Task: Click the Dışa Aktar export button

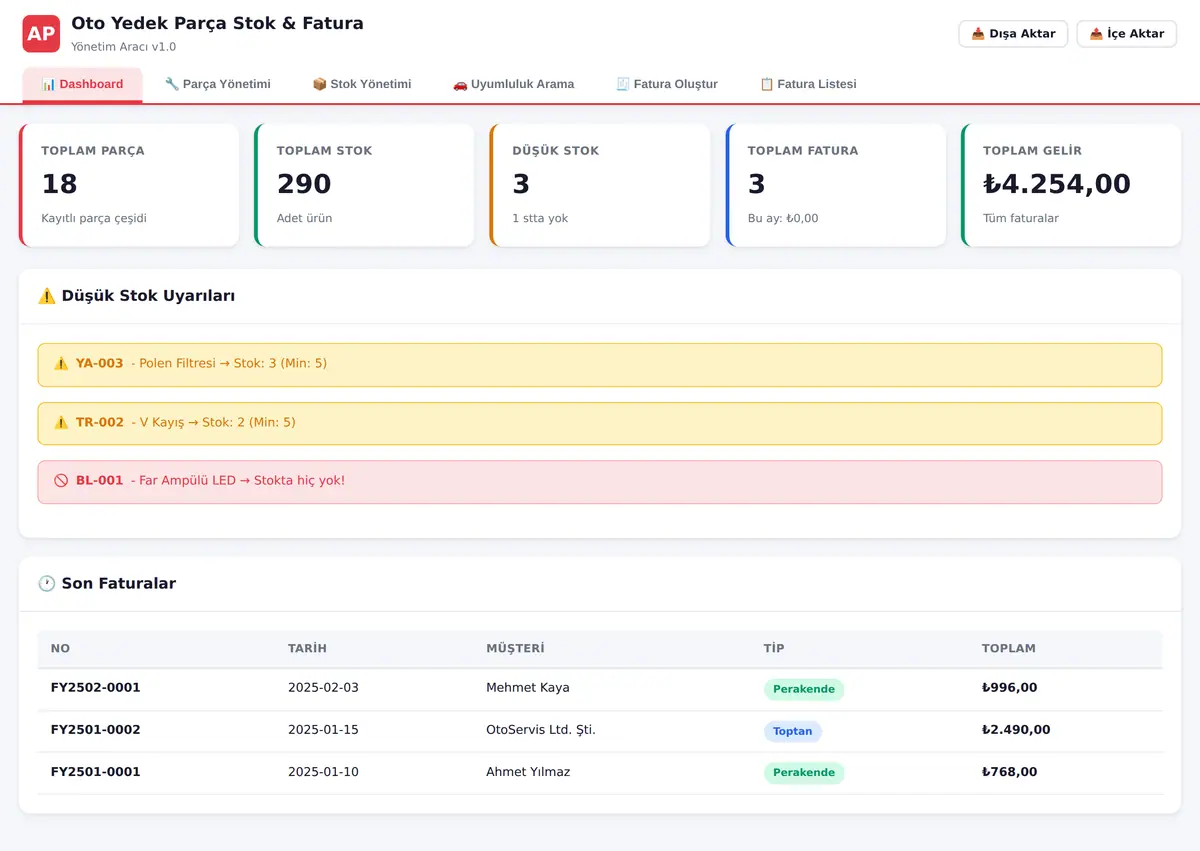Action: 1013,34
